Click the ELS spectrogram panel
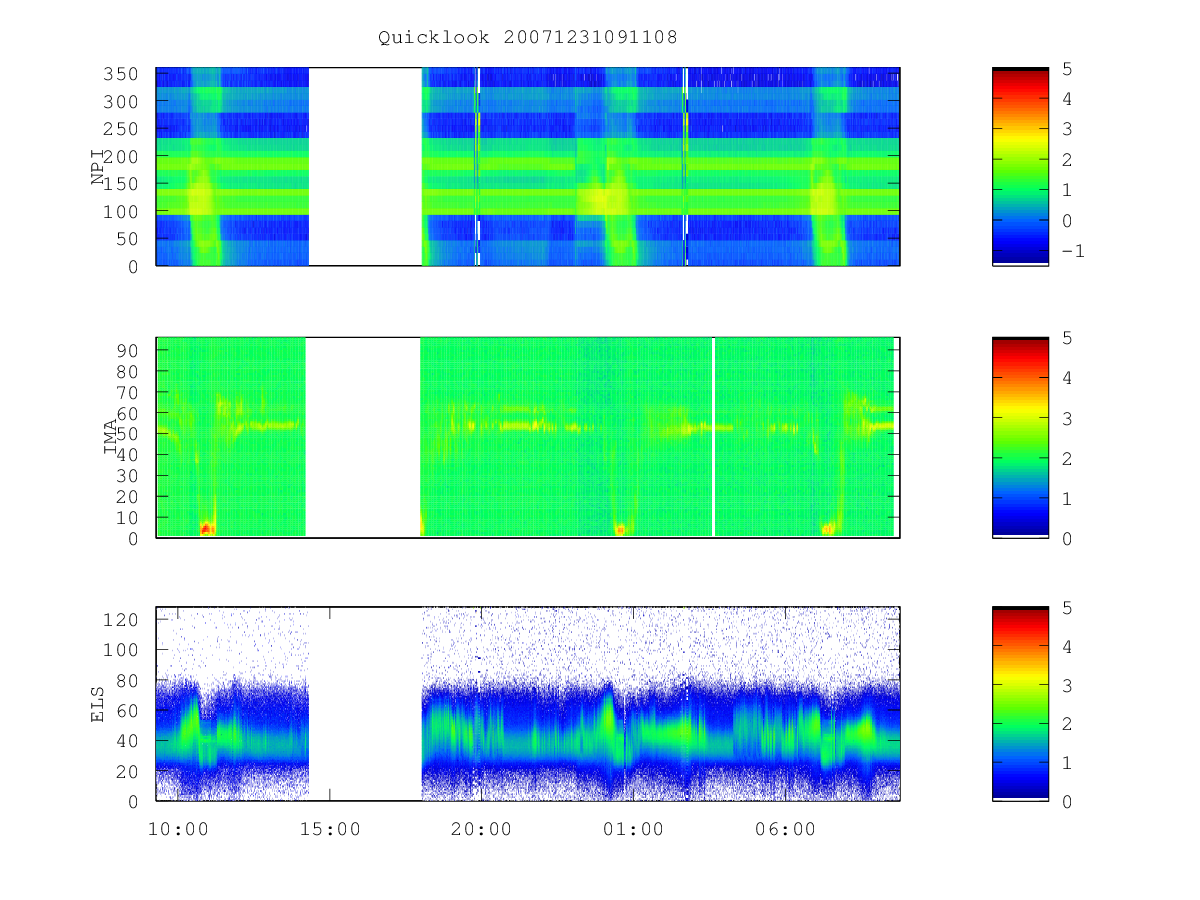 click(x=528, y=704)
